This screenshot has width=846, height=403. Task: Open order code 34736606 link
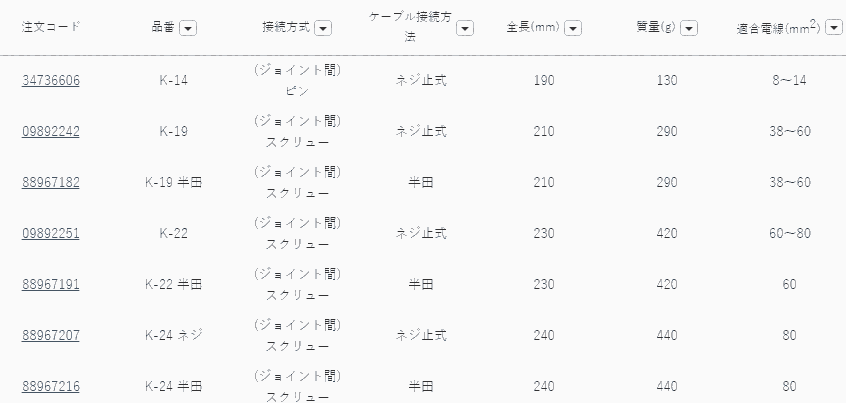pyautogui.click(x=51, y=80)
